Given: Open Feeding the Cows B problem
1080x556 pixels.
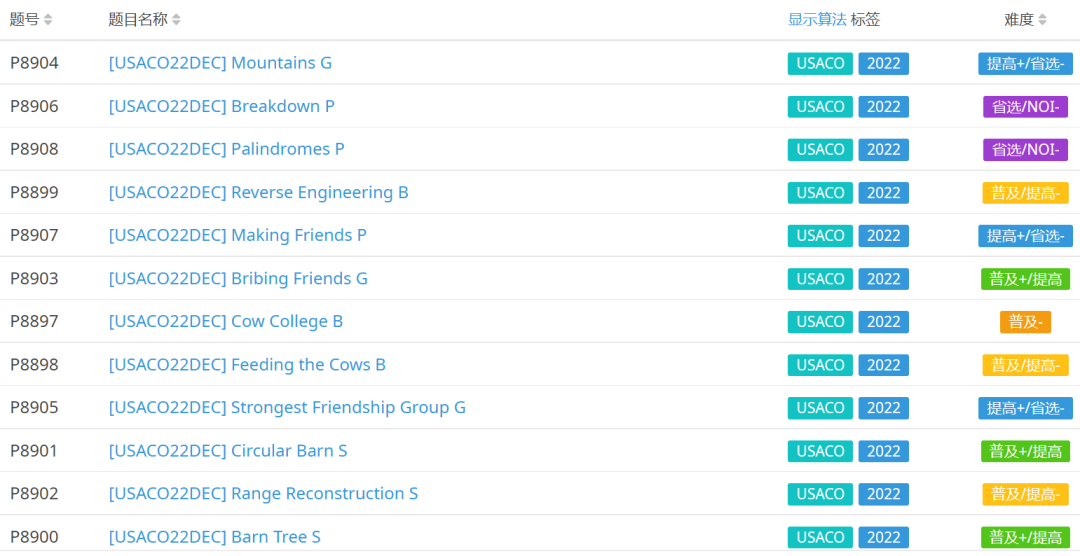Looking at the screenshot, I should (x=247, y=364).
